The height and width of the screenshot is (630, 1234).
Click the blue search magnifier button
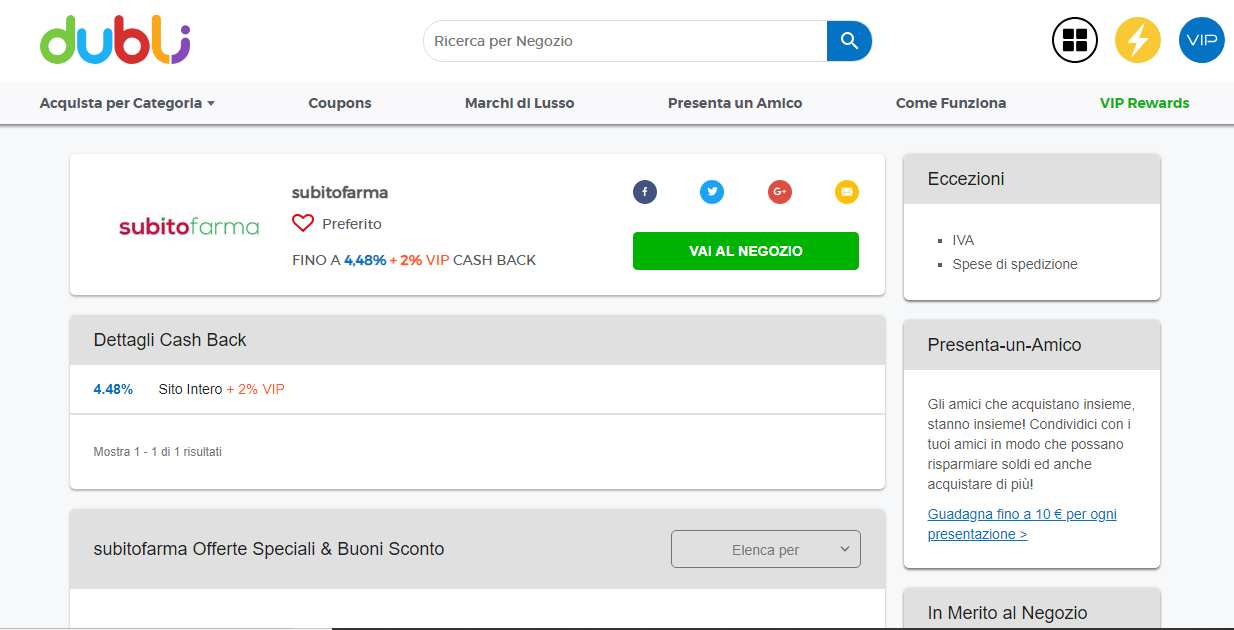pyautogui.click(x=849, y=41)
